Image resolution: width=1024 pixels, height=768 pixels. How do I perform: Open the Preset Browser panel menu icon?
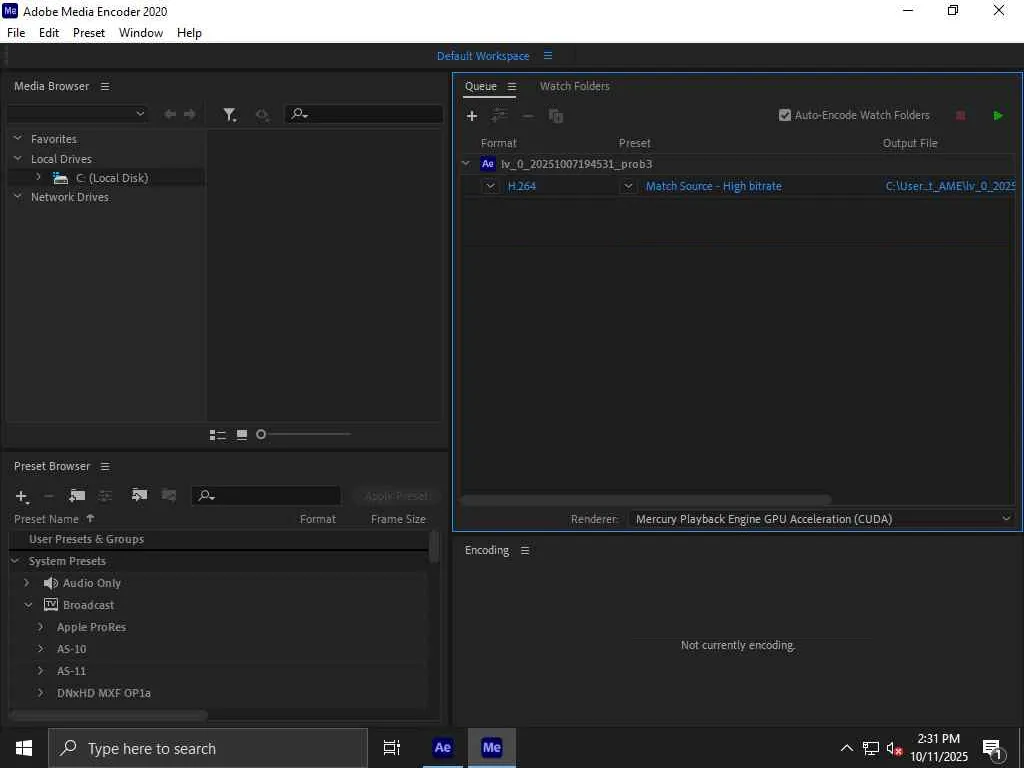pyautogui.click(x=105, y=466)
